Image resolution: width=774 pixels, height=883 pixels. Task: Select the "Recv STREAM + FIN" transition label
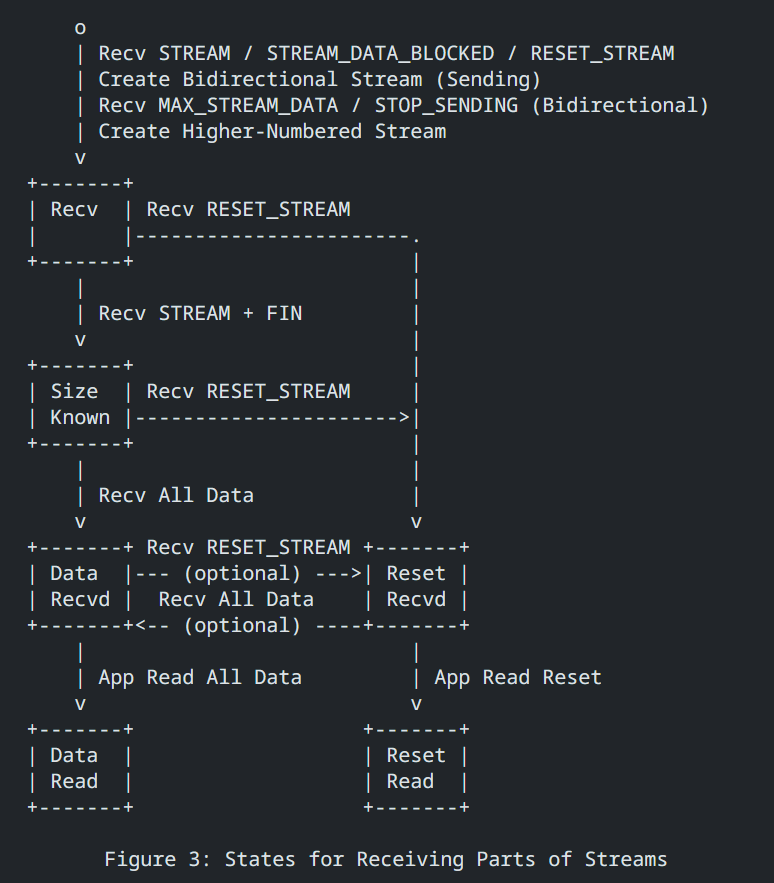(200, 313)
